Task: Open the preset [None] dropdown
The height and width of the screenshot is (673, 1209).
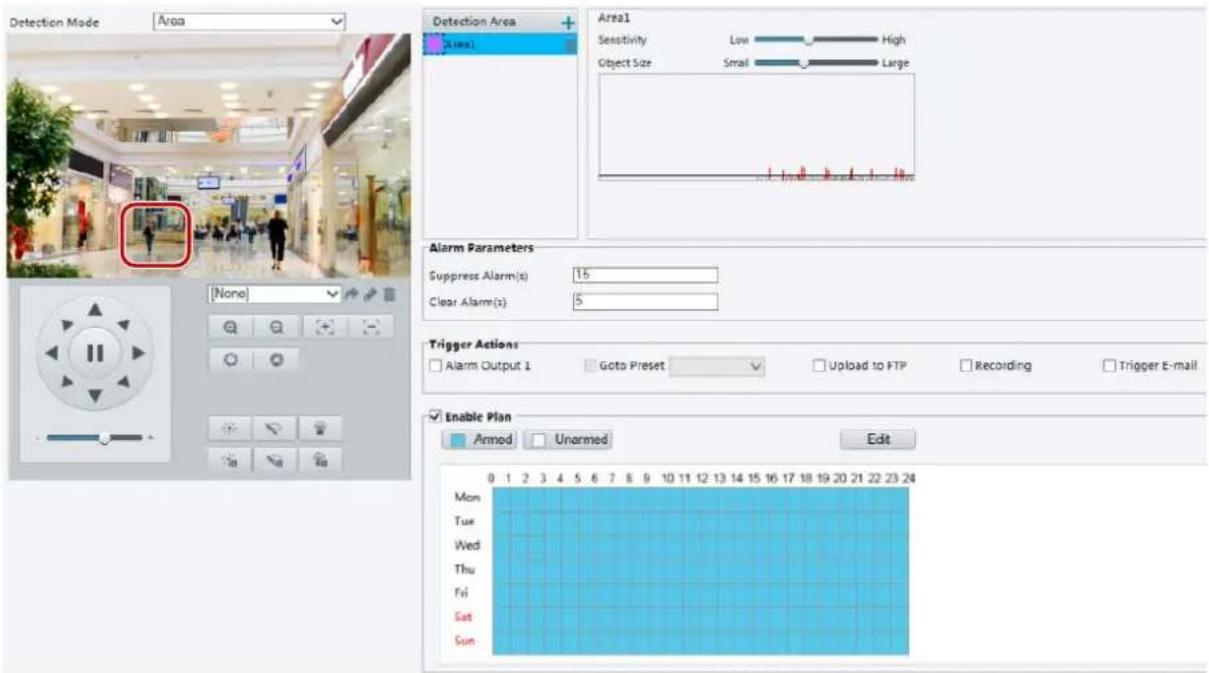Action: [x=274, y=295]
